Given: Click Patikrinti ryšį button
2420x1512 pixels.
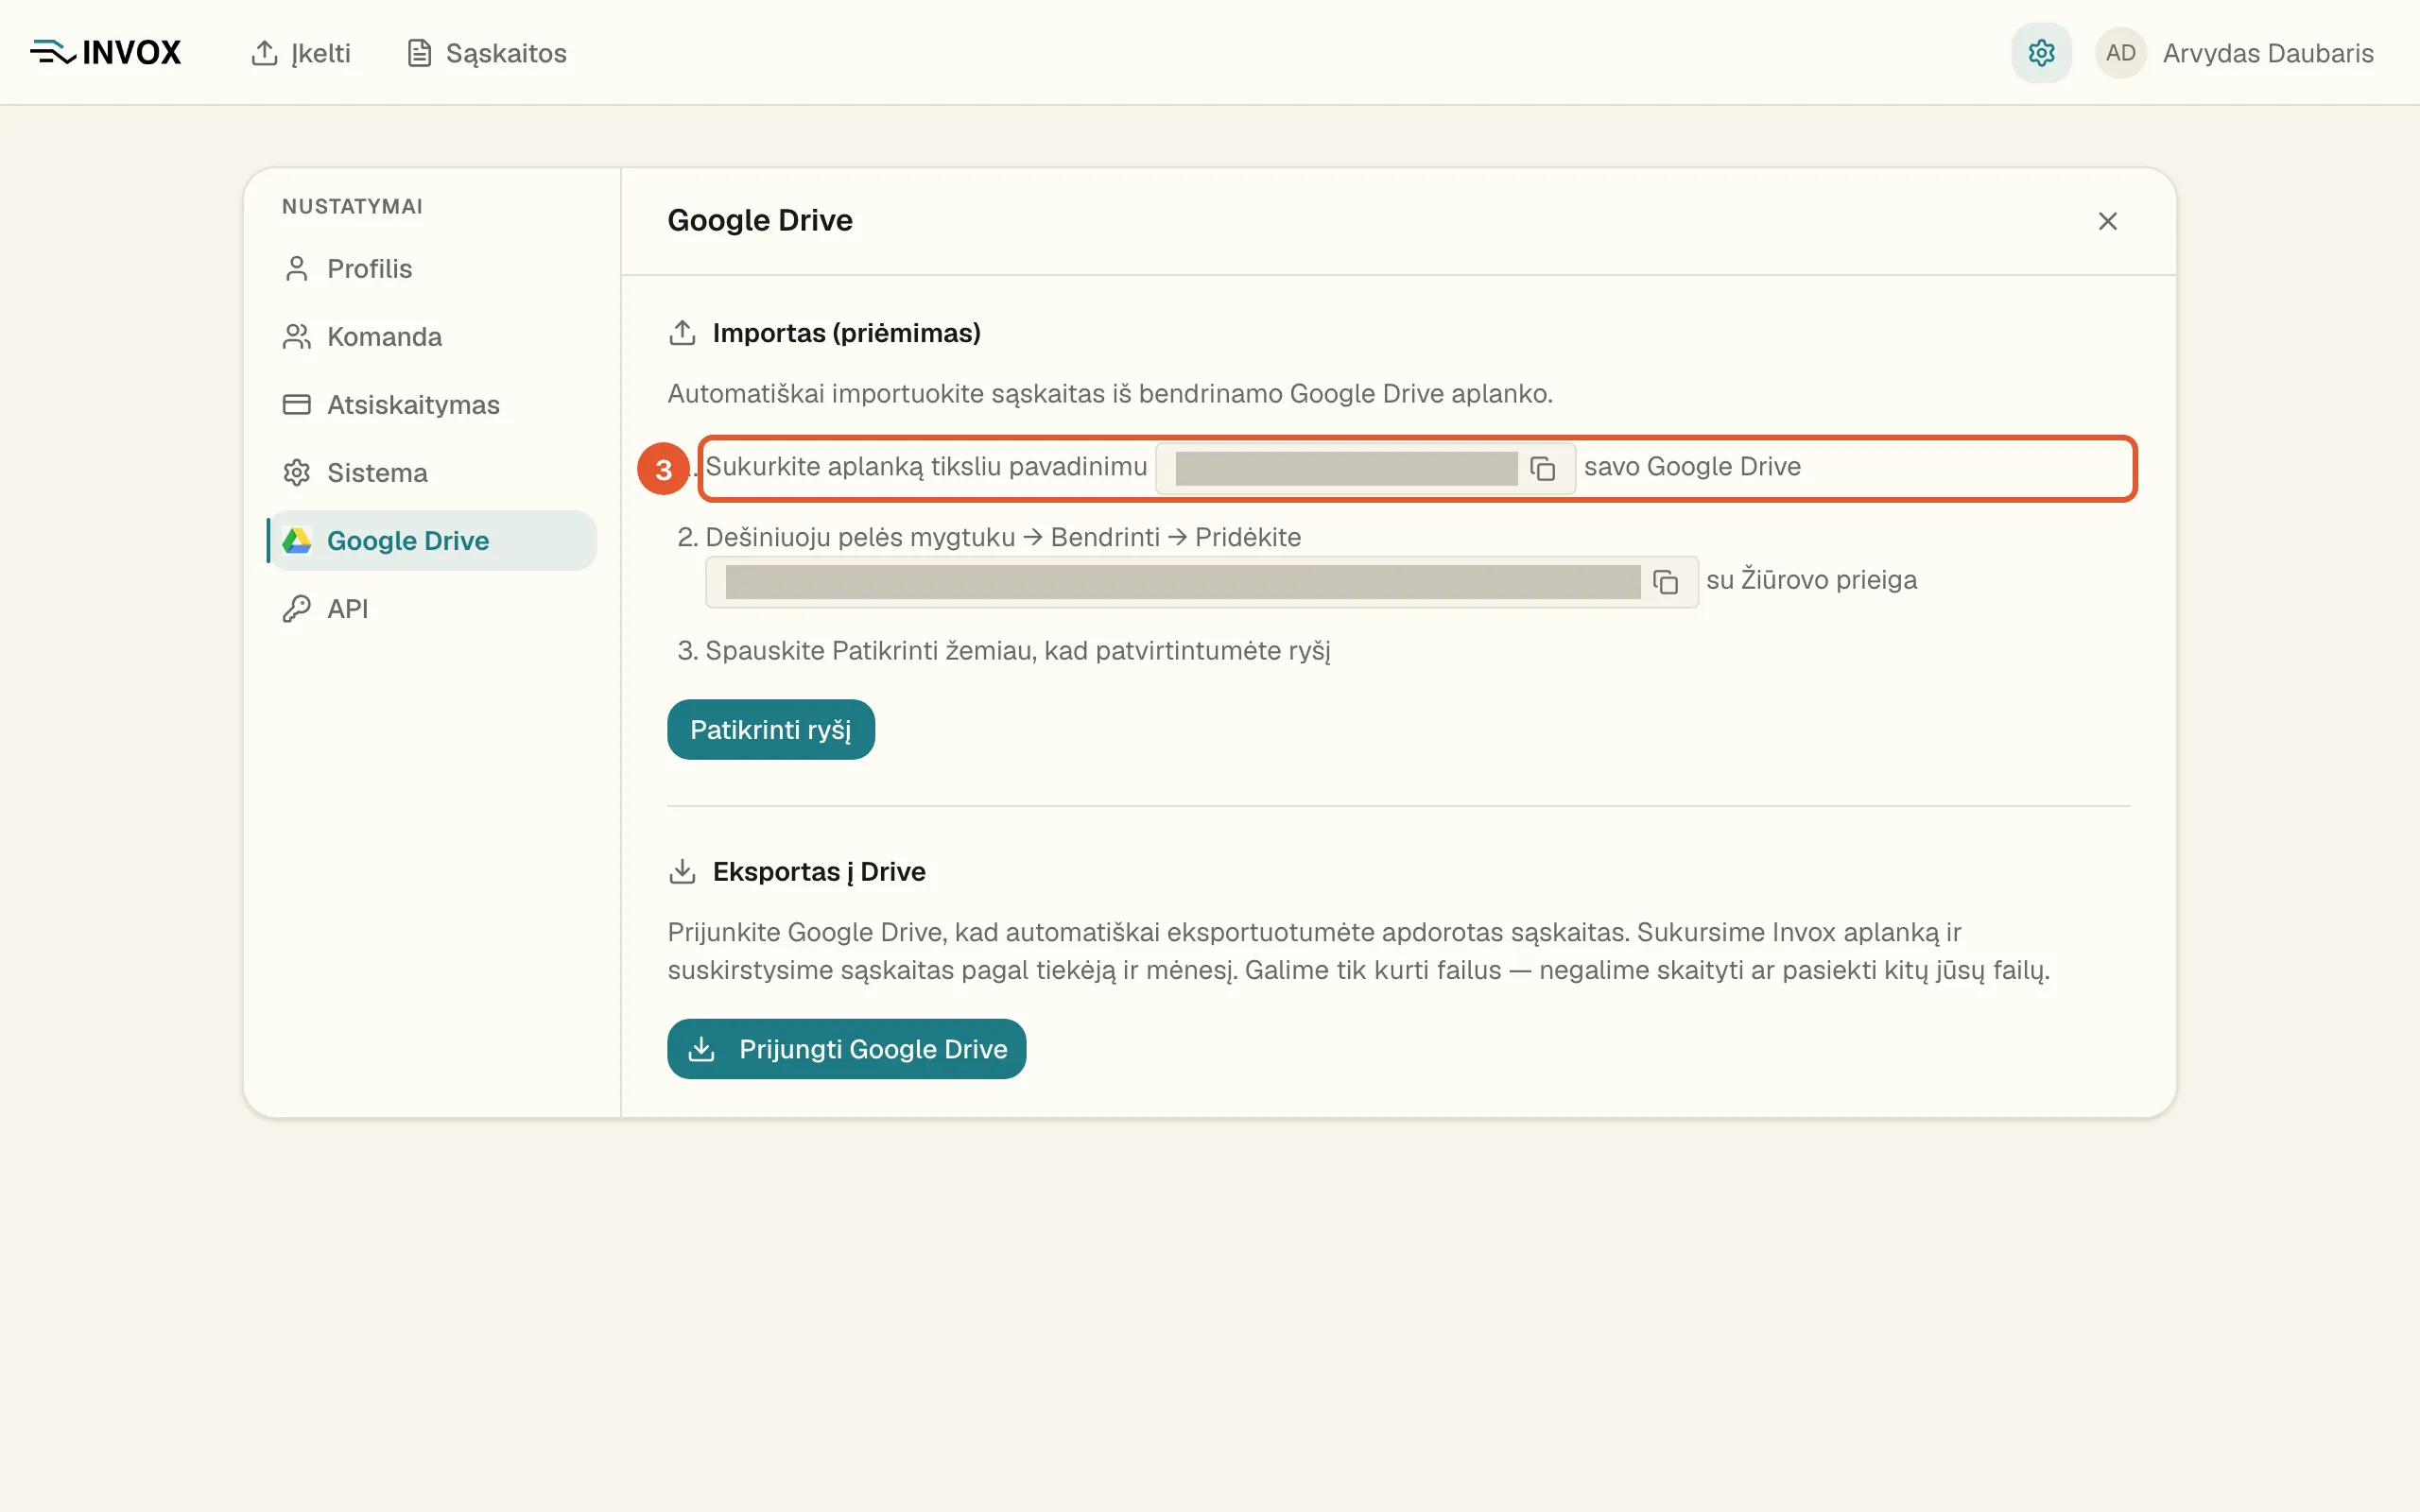Looking at the screenshot, I should 771,730.
